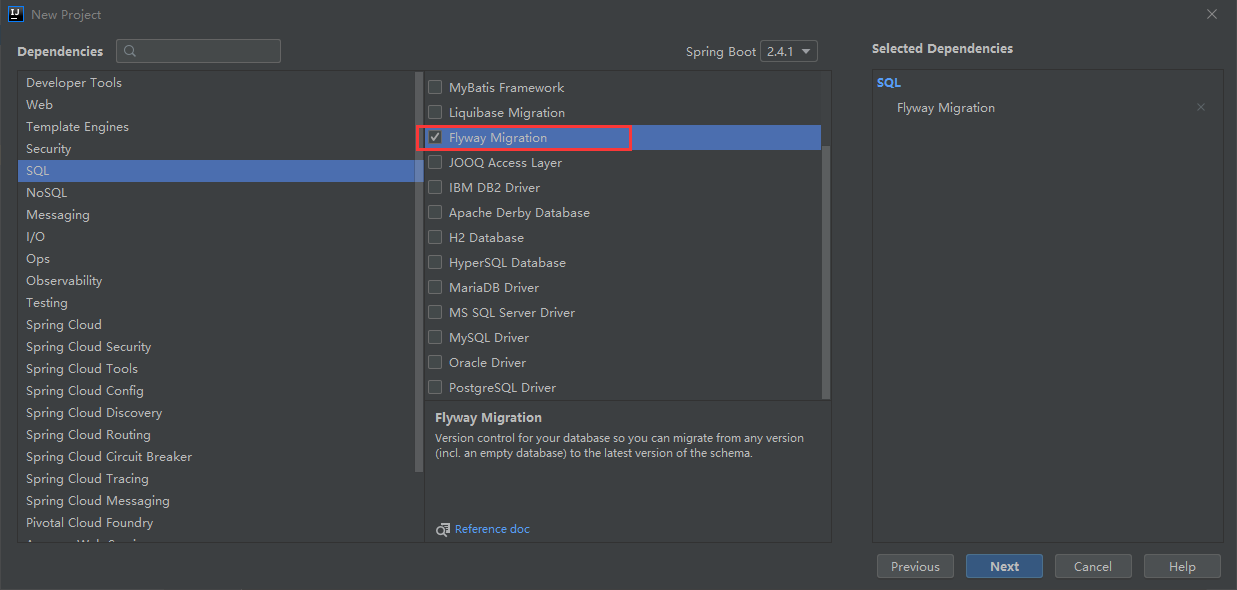Select the Testing category
Screen dimensions: 1237x590
click(x=216, y=302)
